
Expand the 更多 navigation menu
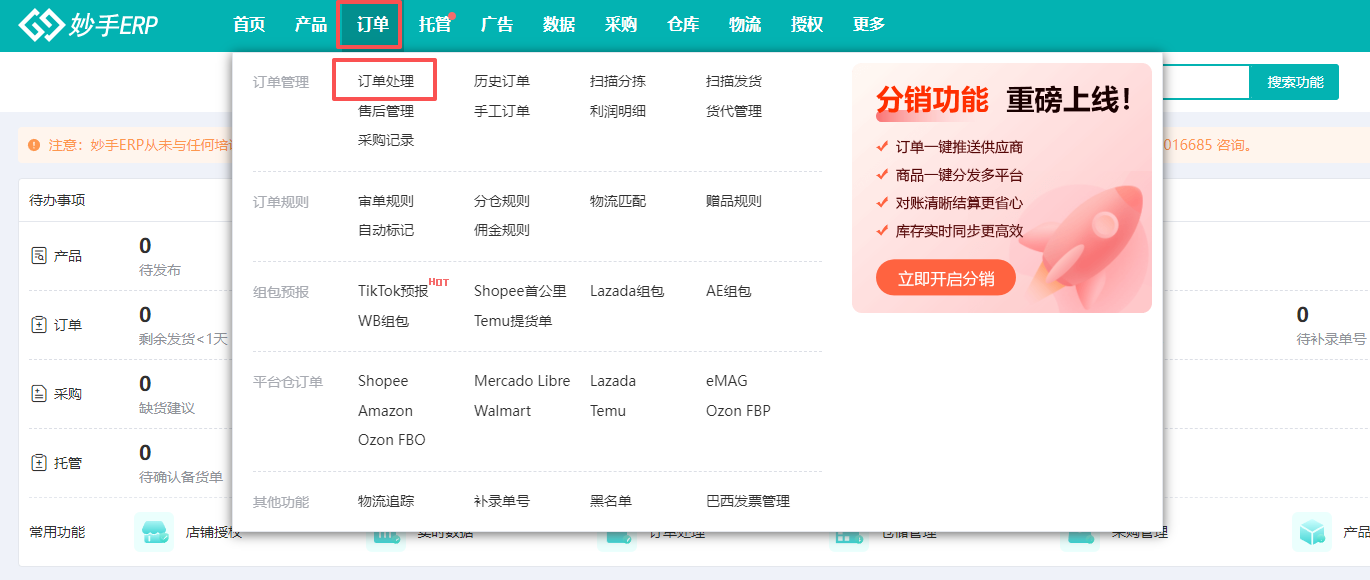pos(868,25)
